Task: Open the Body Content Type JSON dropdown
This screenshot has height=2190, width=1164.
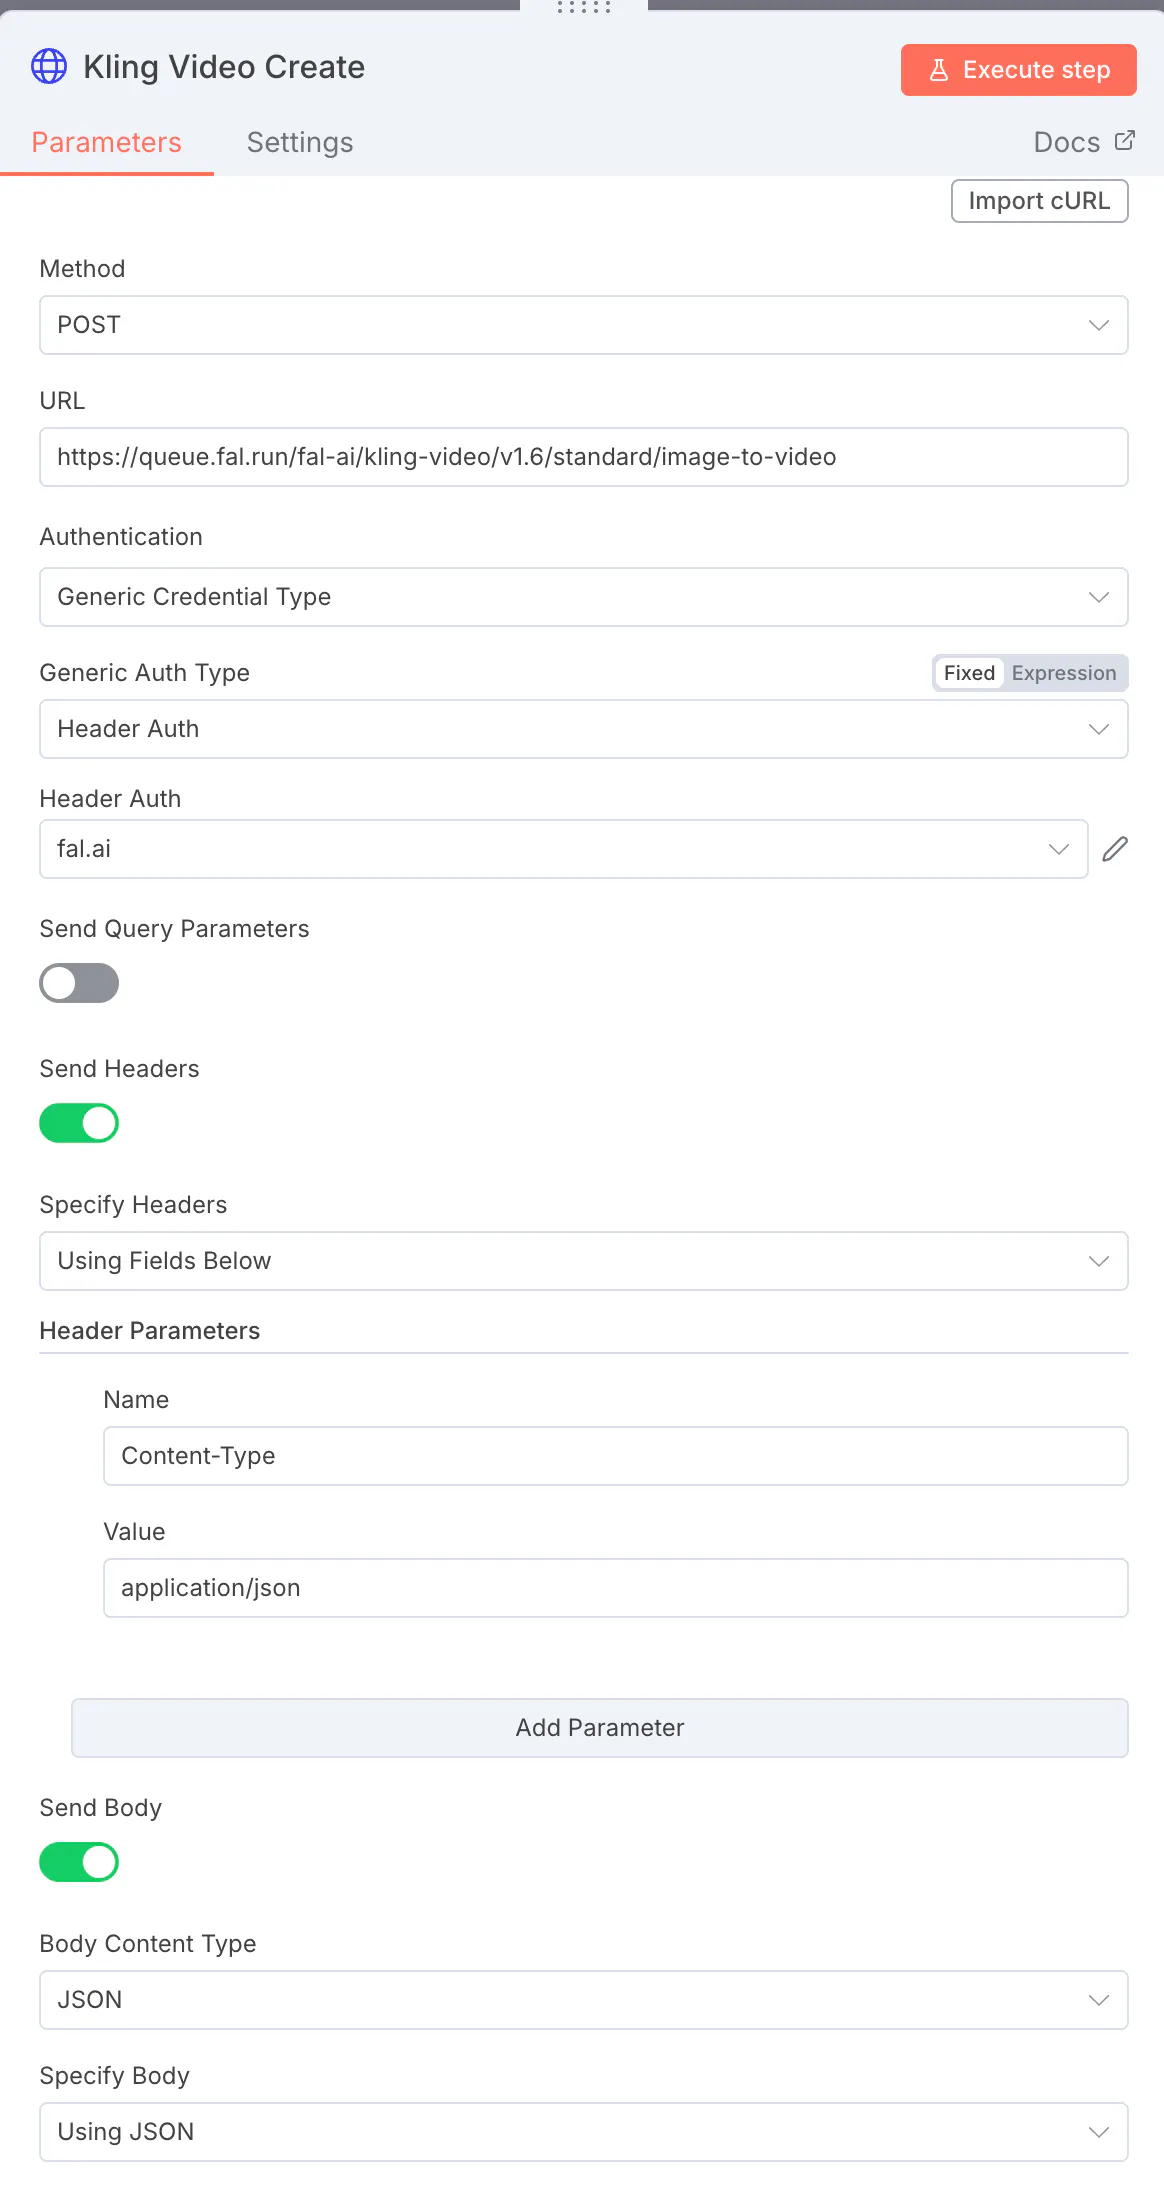Action: click(x=584, y=2000)
